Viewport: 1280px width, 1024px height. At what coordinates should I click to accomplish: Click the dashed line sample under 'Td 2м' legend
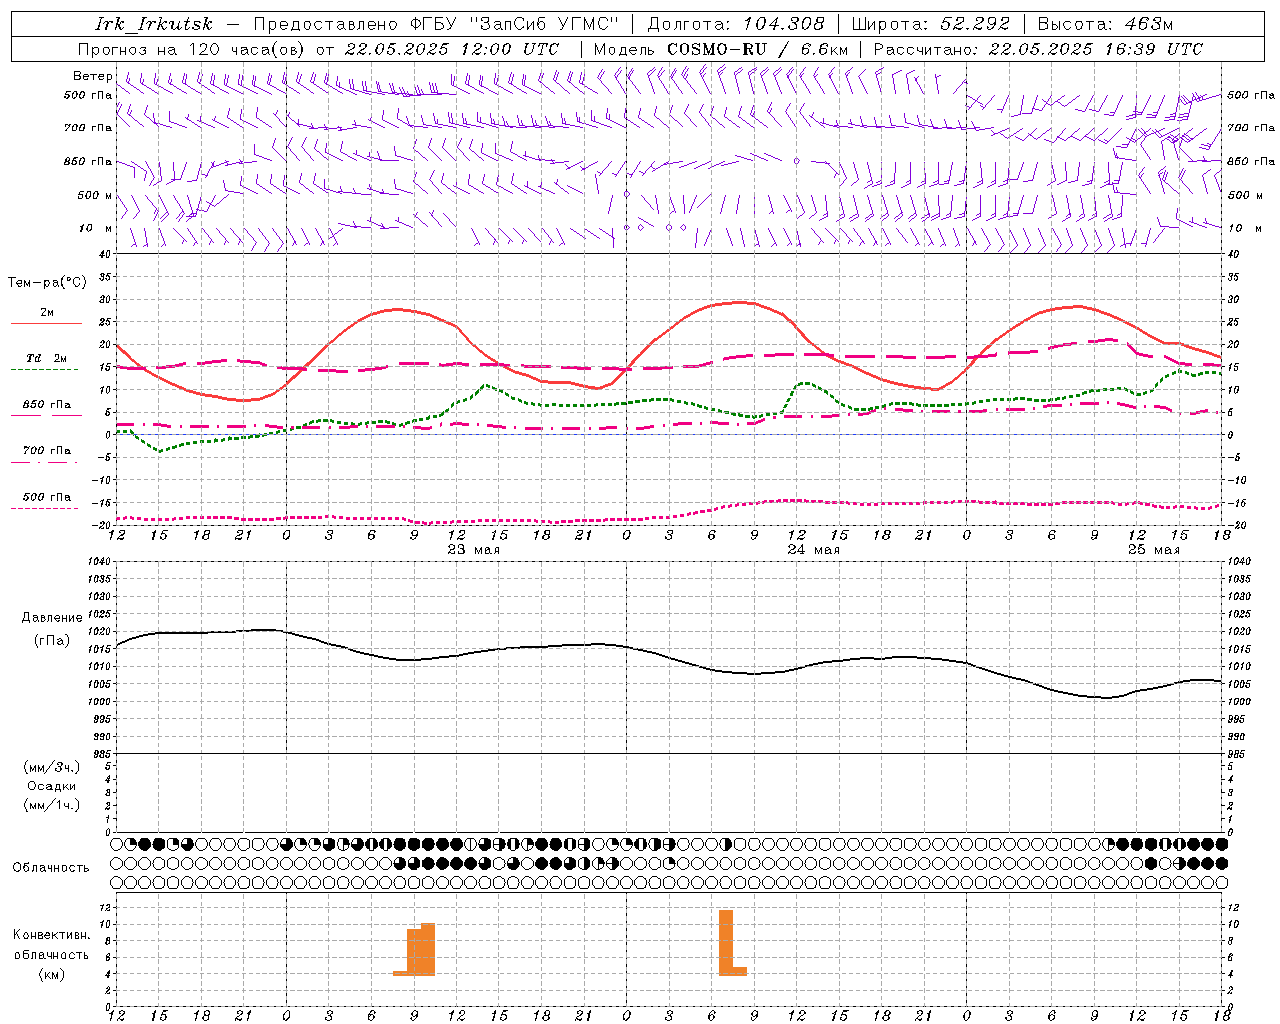(x=45, y=370)
